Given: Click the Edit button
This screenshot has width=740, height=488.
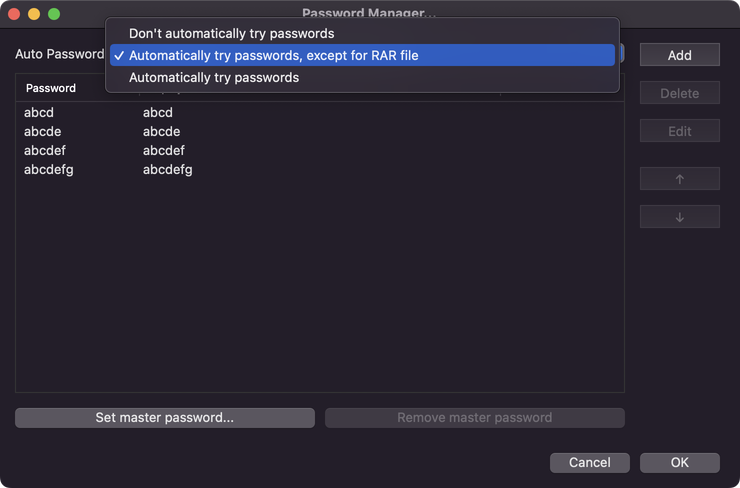Looking at the screenshot, I should (x=679, y=131).
